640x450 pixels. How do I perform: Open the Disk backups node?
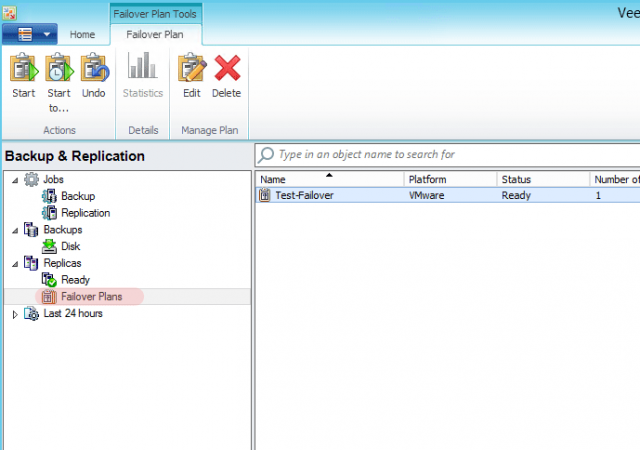pyautogui.click(x=71, y=246)
